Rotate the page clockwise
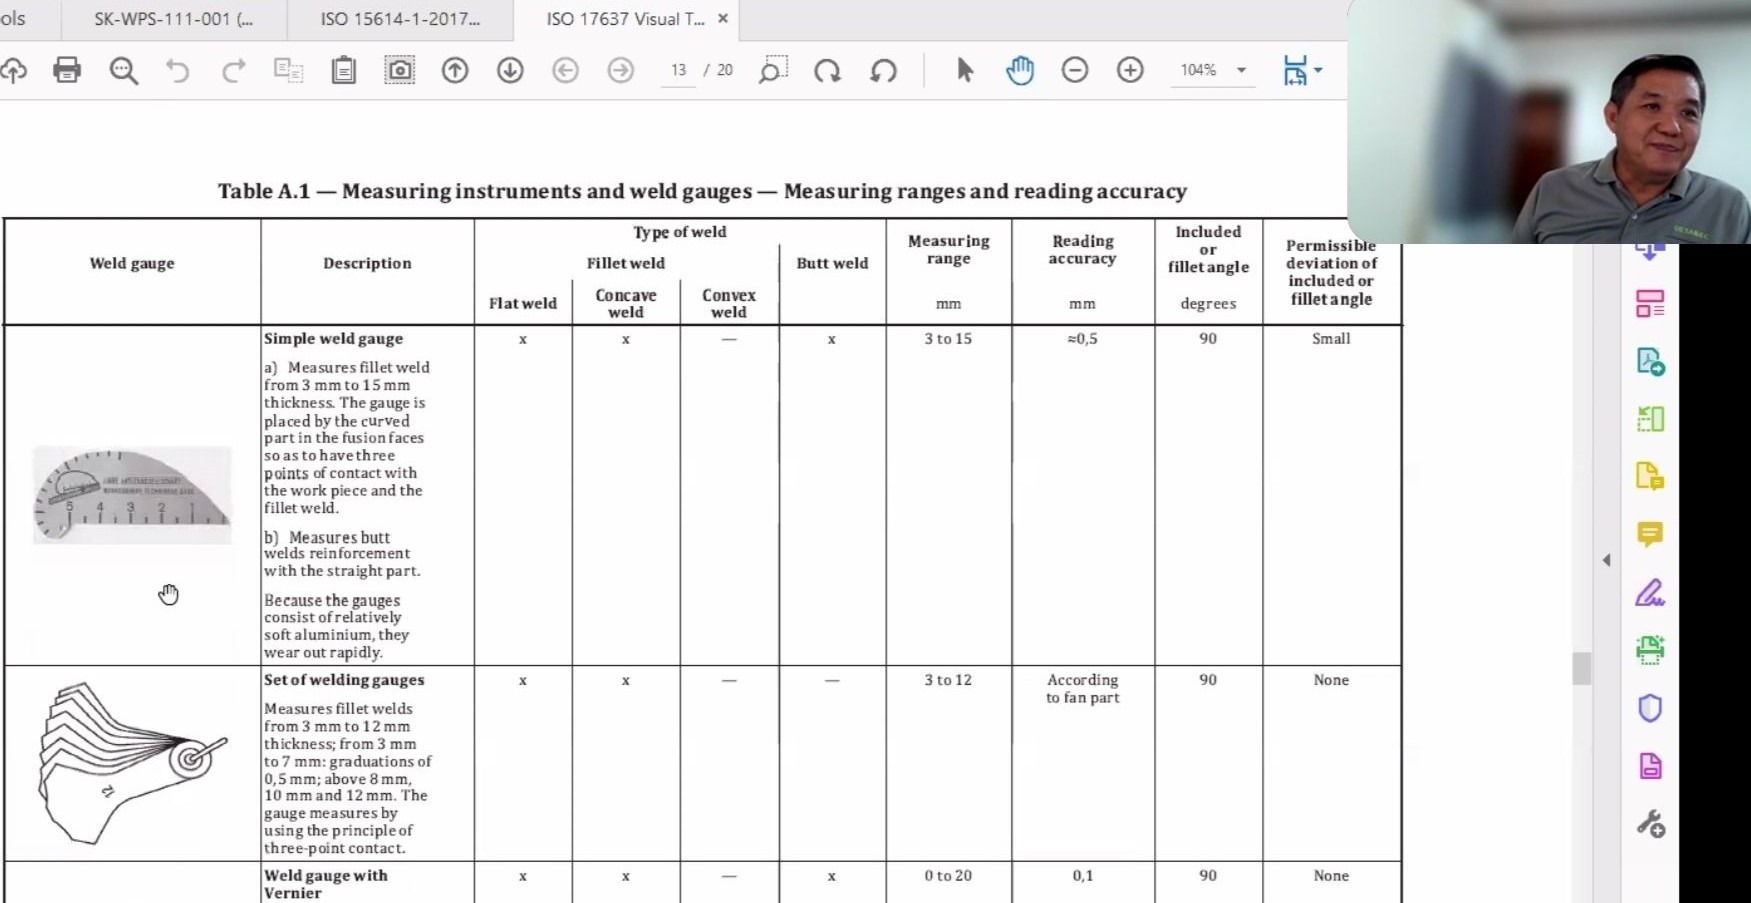This screenshot has width=1751, height=903. click(x=827, y=70)
